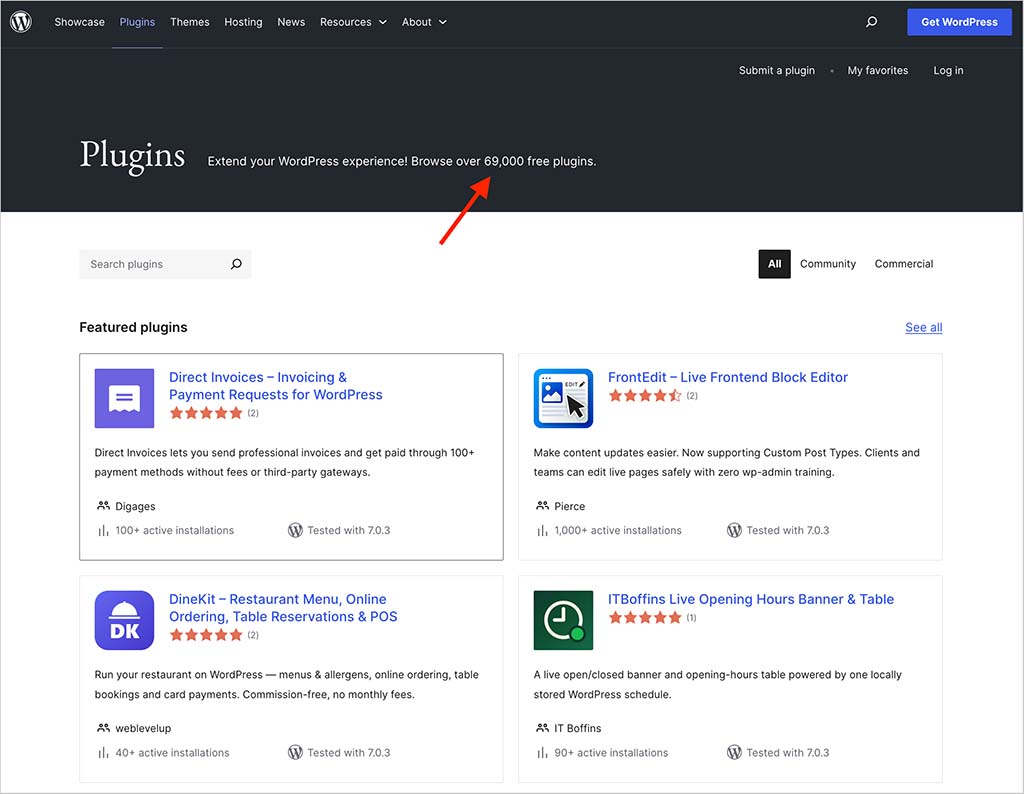Open the FrontEdit plugin icon
1024x794 pixels.
(563, 398)
